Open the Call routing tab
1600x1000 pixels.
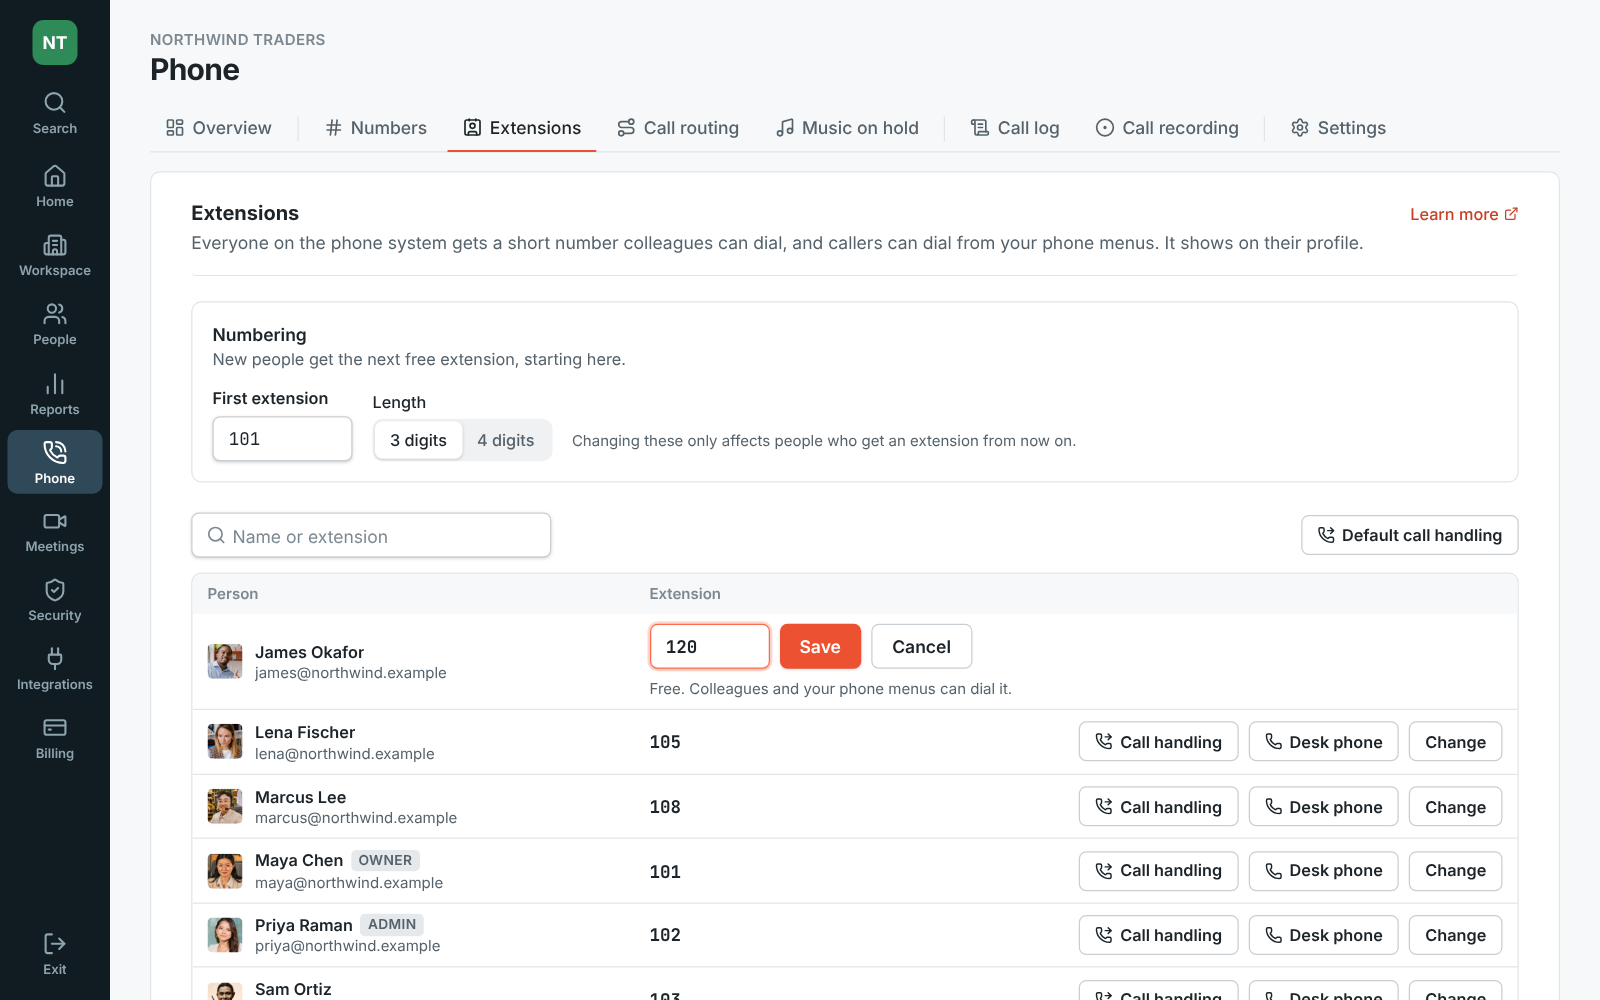678,128
